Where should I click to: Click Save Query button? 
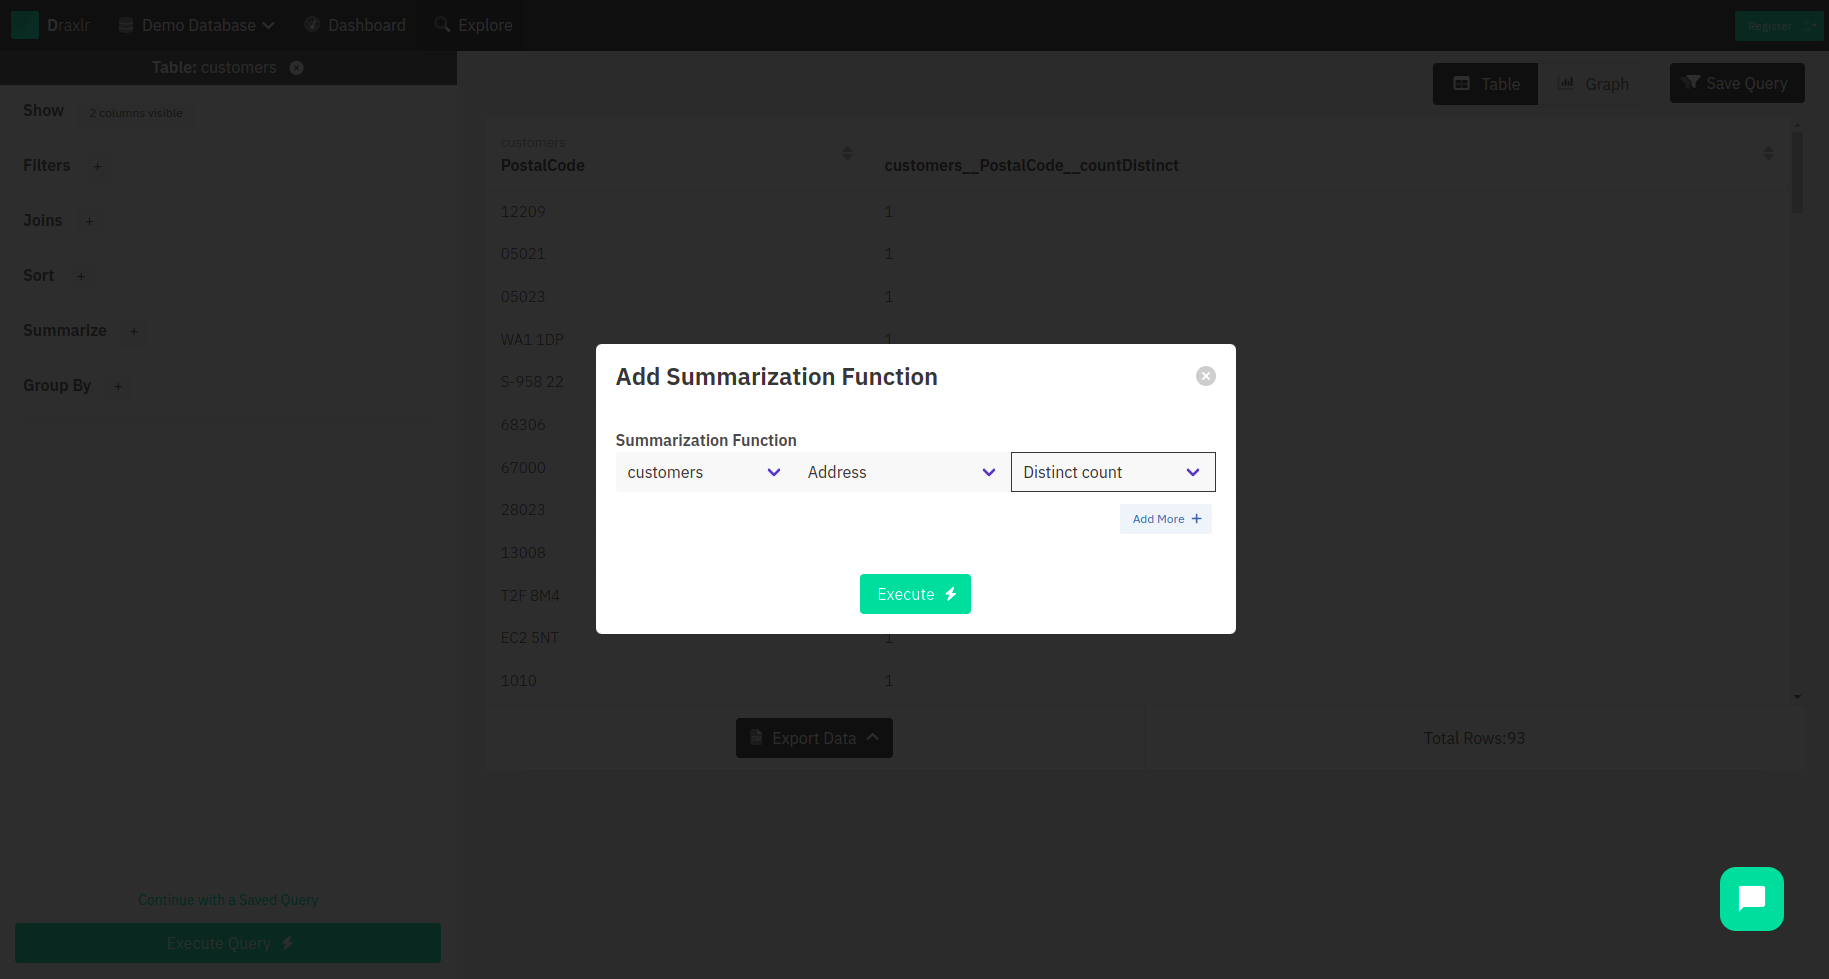pos(1737,83)
